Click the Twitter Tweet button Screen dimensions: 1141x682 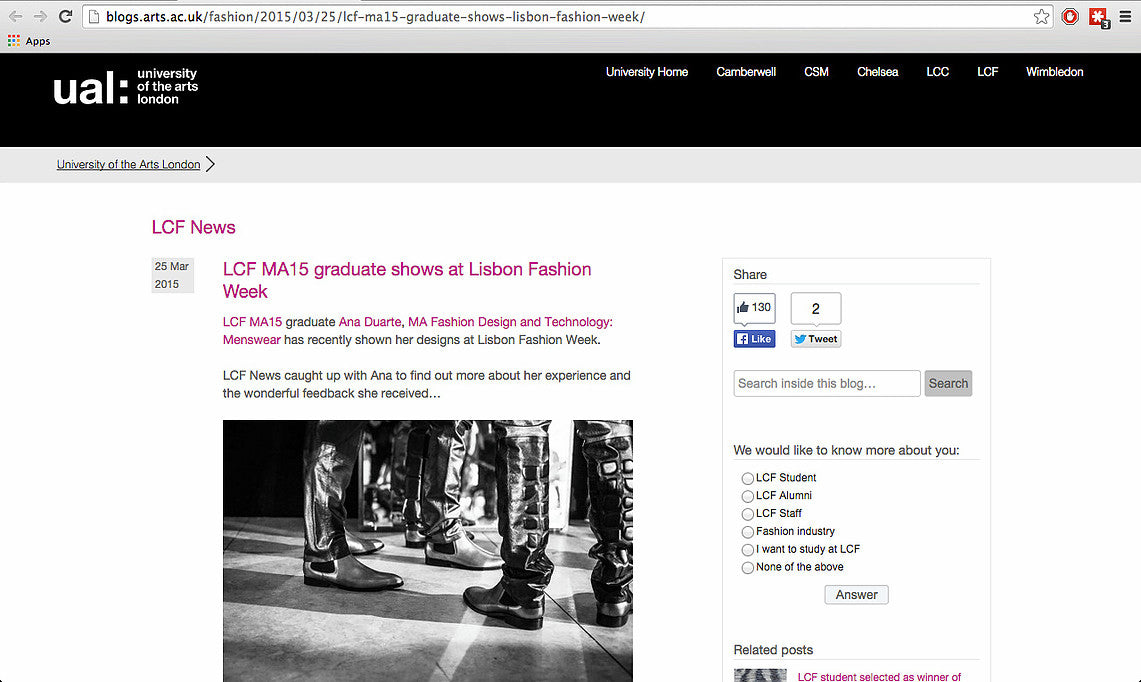tap(816, 339)
